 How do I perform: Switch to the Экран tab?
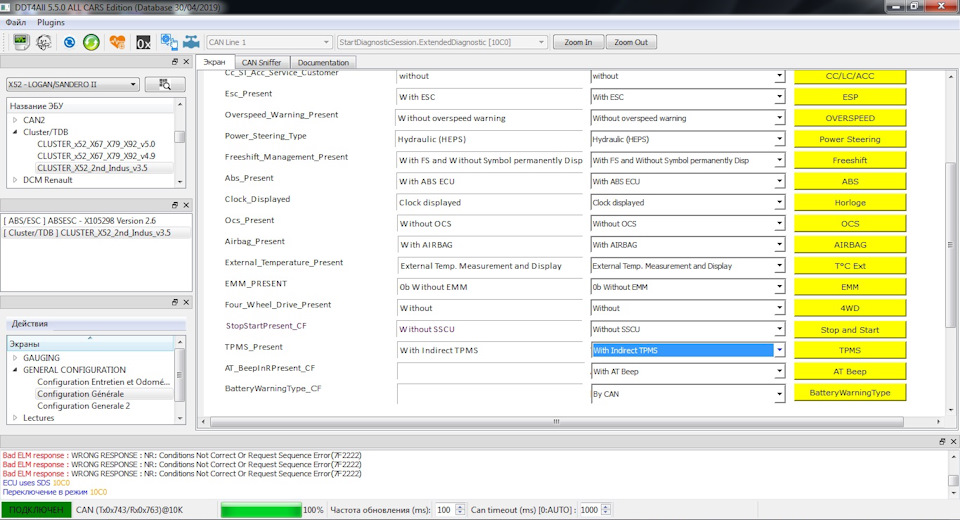coord(214,62)
